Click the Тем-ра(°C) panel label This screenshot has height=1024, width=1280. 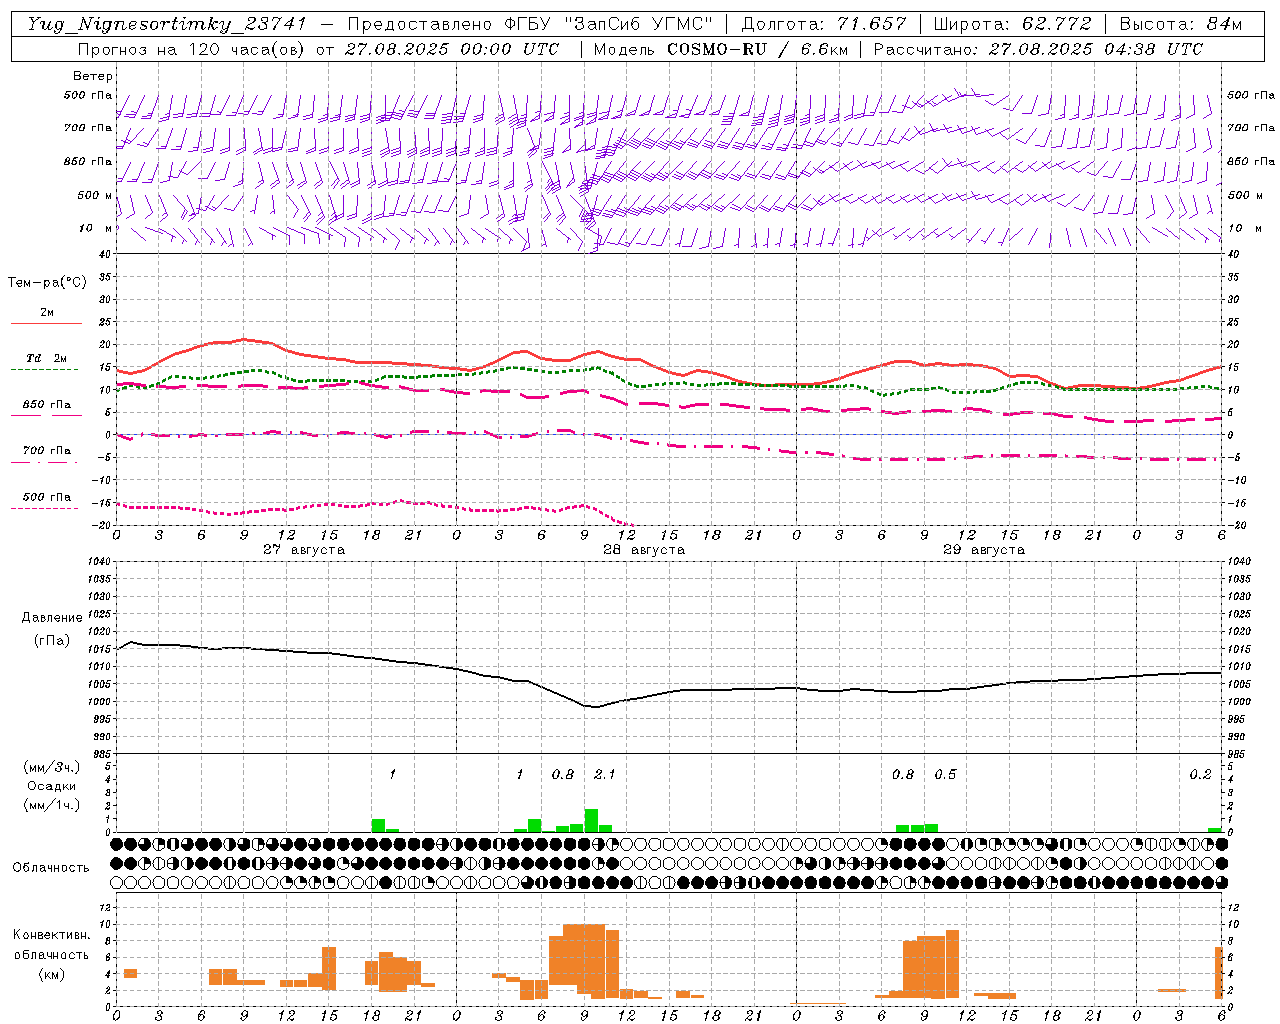pos(47,283)
